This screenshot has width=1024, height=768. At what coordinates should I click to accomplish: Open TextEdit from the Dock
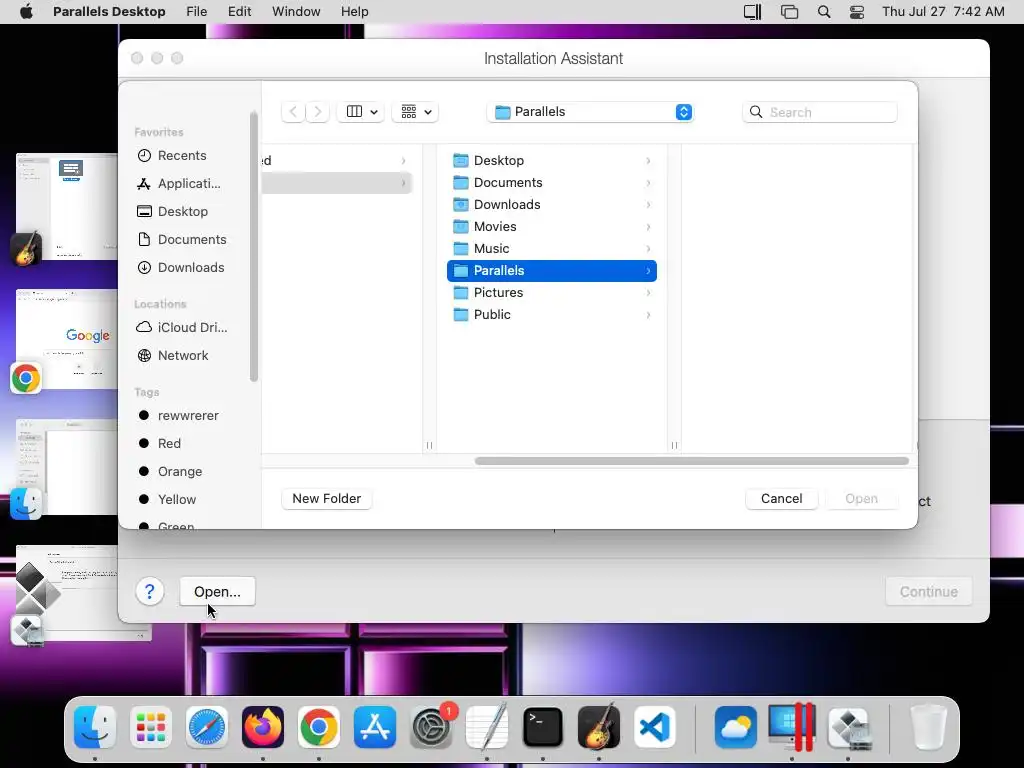pos(487,727)
